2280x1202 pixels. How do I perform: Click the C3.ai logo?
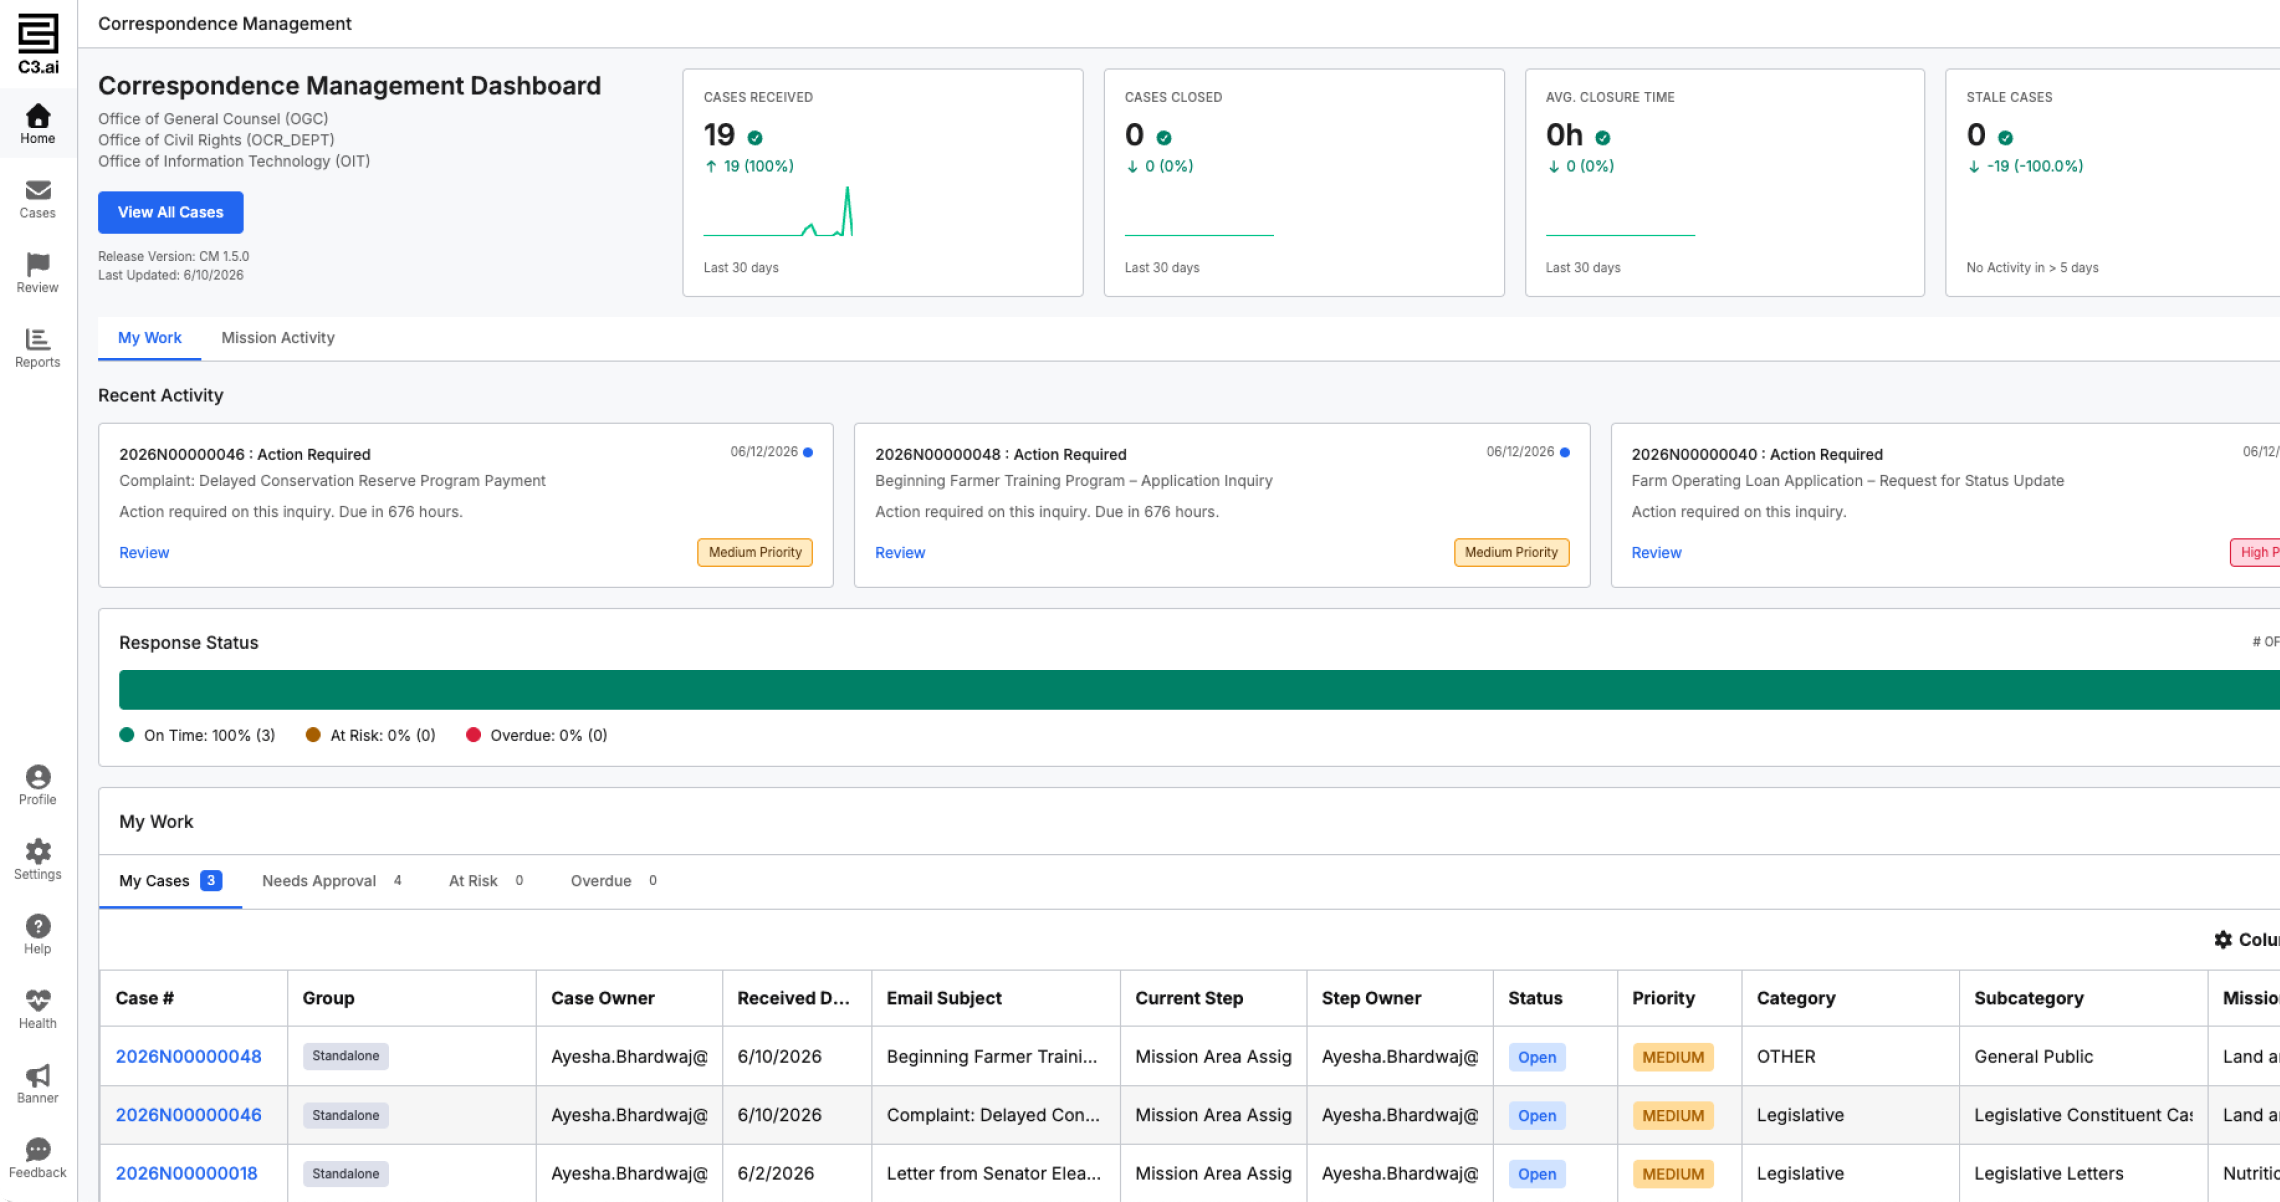(x=38, y=44)
